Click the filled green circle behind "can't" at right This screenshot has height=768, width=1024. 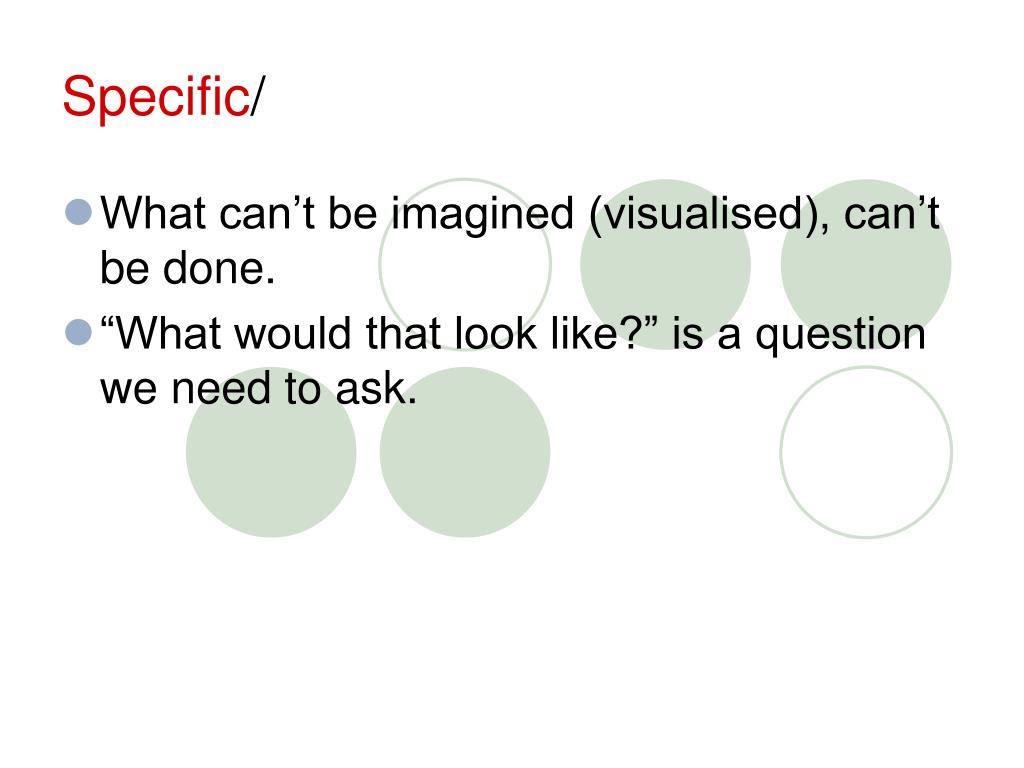866,264
